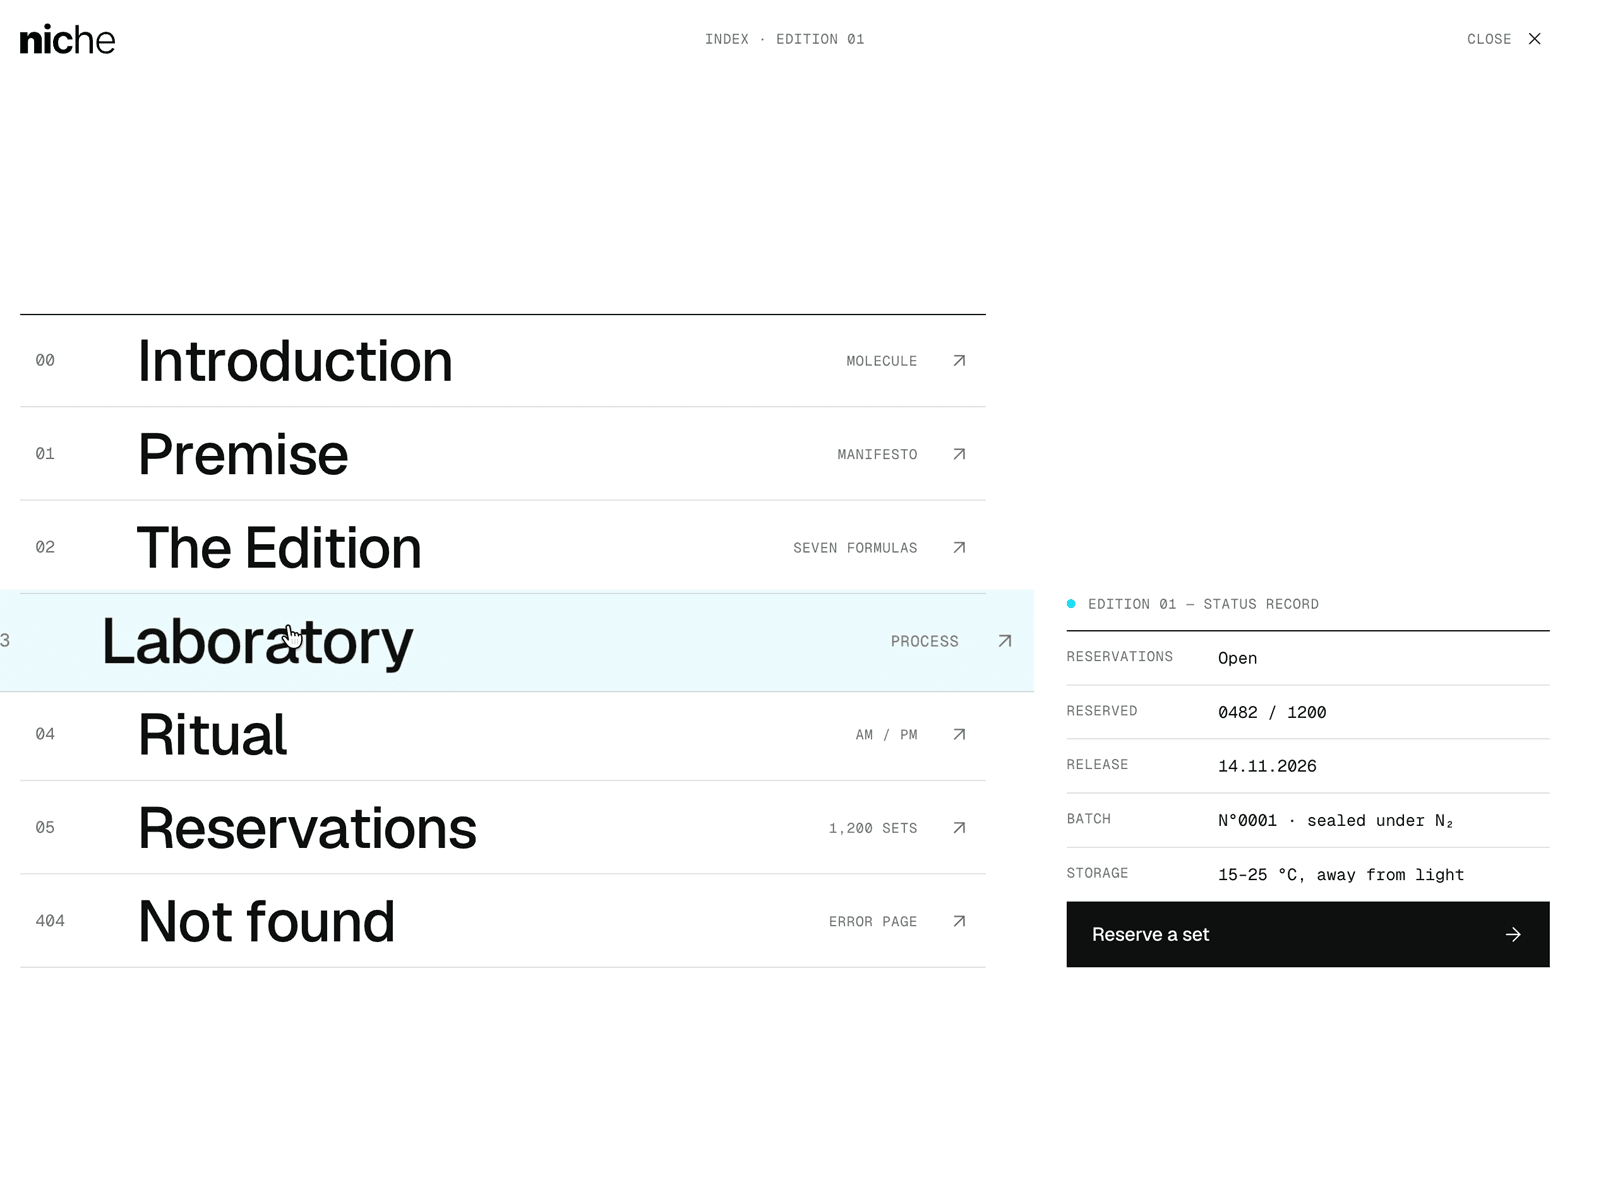Screen dimensions: 1600x1200
Task: Click the INDEX · EDITION 01 header text
Action: [784, 39]
